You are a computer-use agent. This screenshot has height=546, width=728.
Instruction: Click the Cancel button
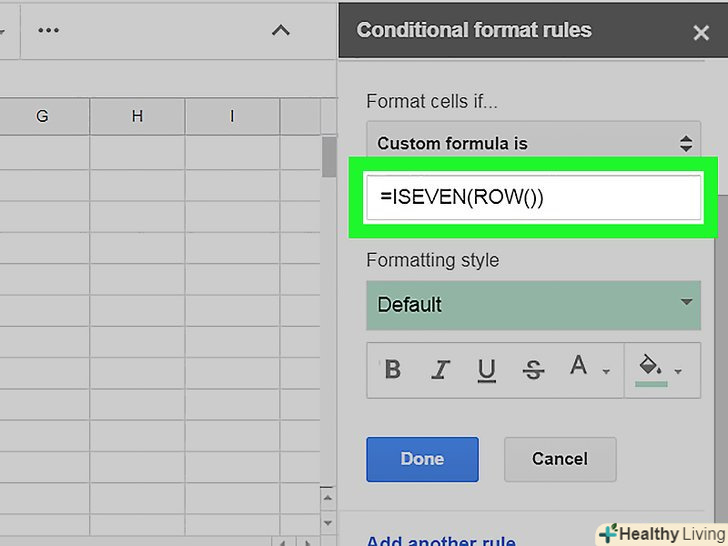pyautogui.click(x=560, y=459)
